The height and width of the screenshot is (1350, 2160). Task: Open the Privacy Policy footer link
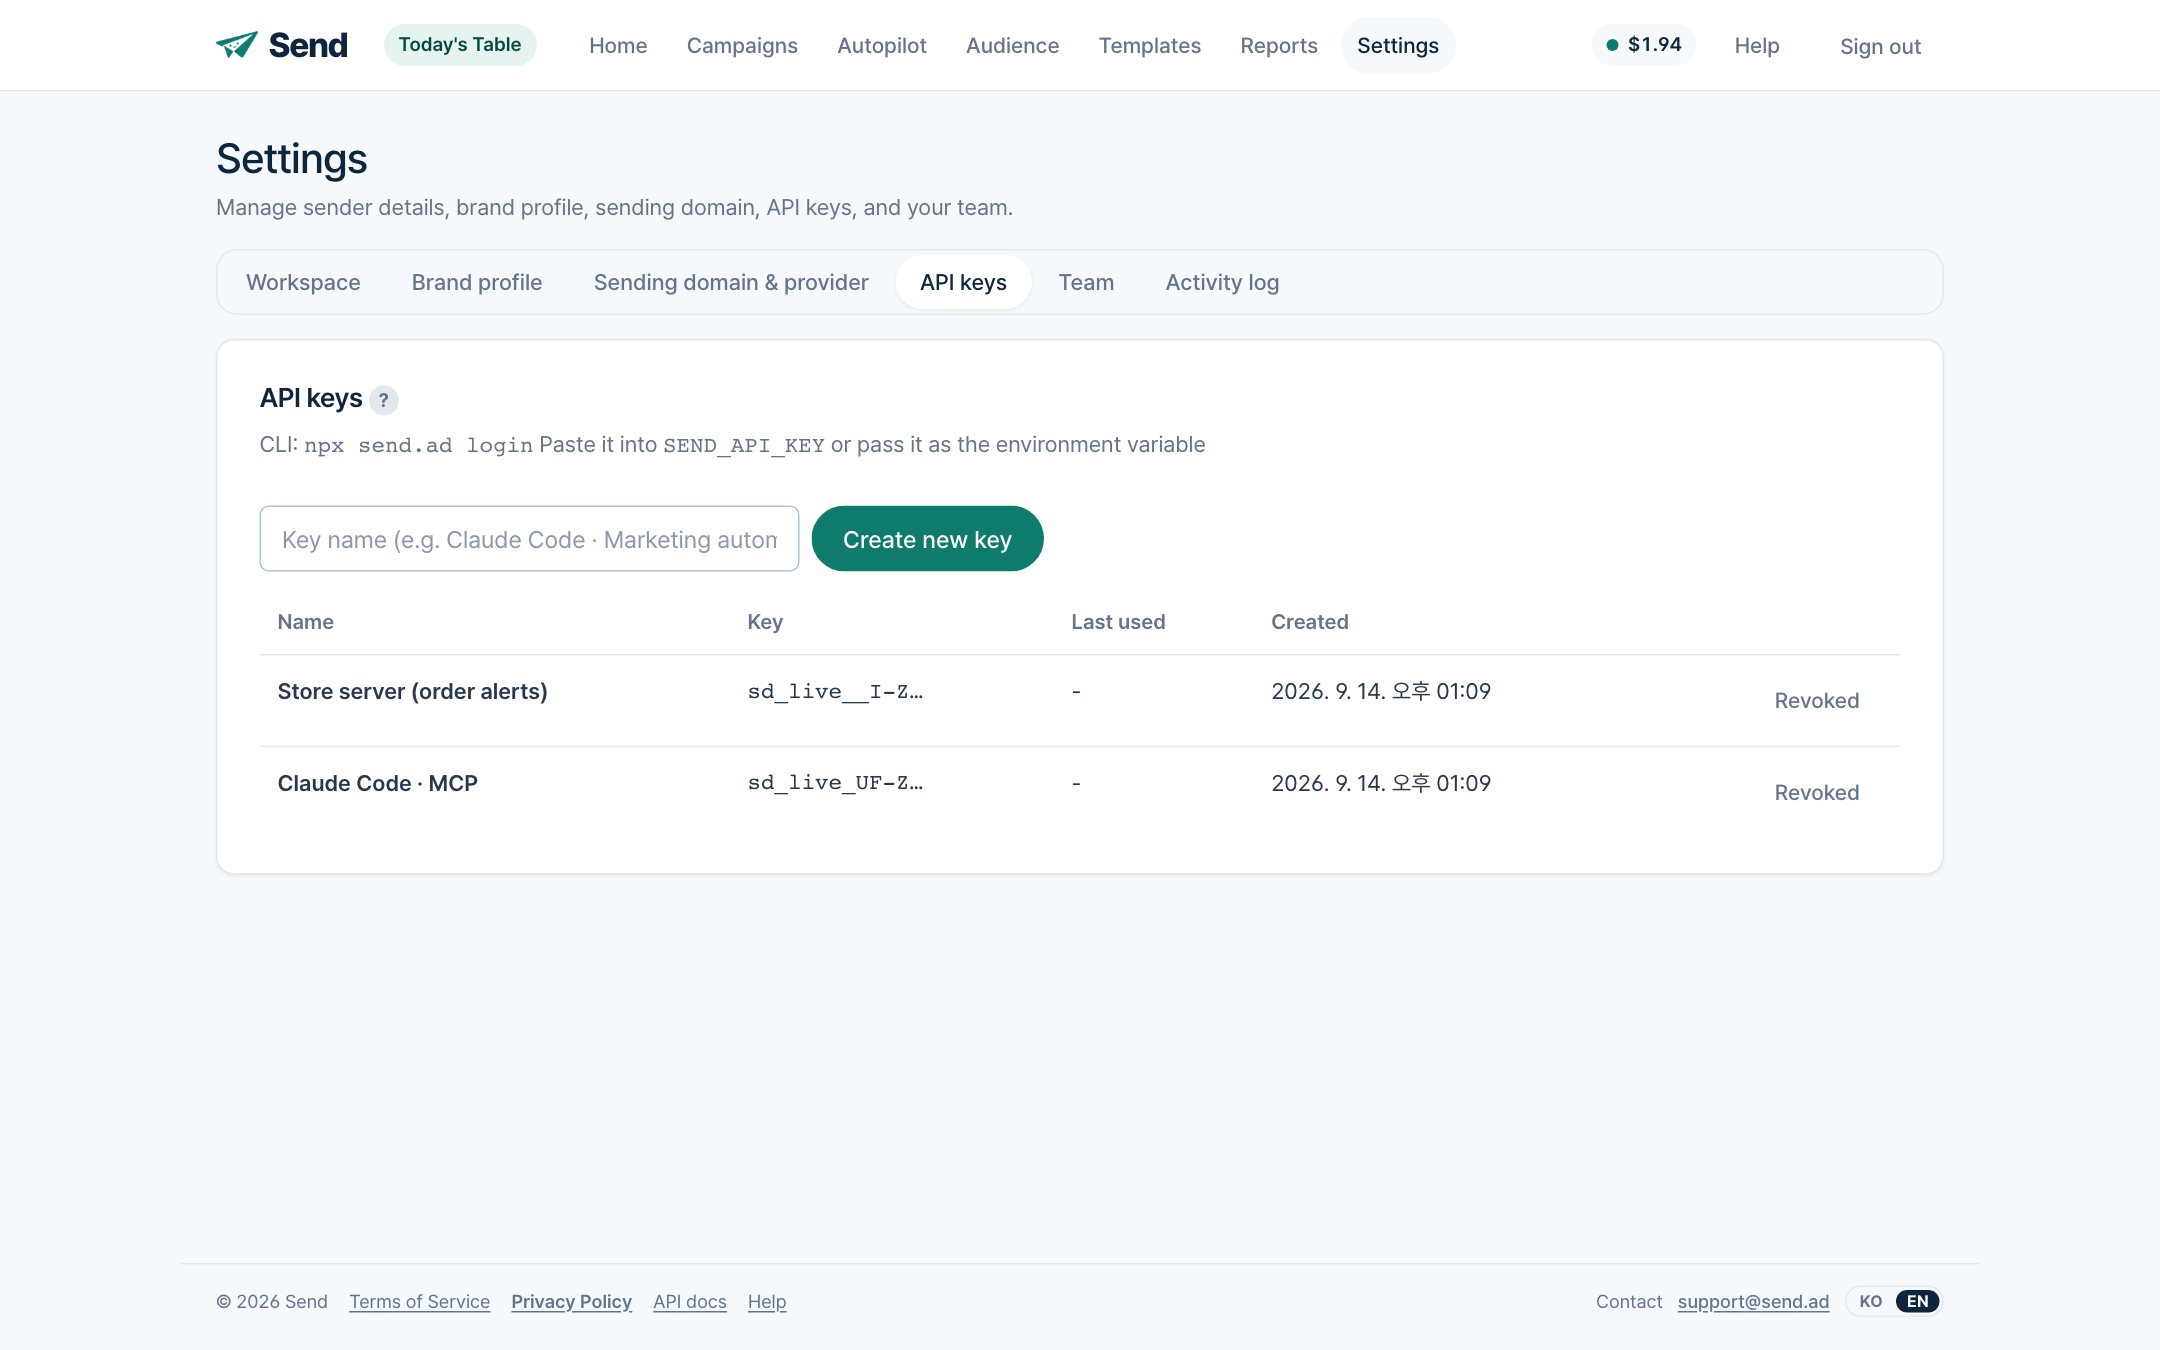(571, 1302)
